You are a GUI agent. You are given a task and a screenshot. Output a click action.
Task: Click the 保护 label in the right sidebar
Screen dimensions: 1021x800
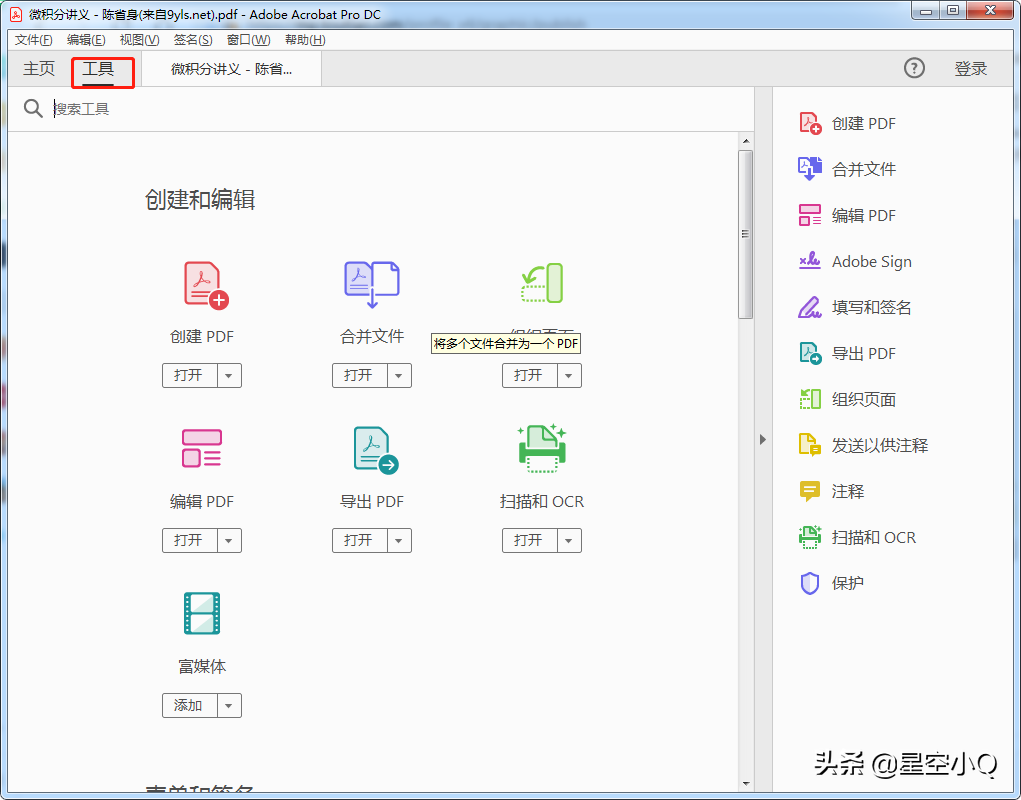coord(848,583)
